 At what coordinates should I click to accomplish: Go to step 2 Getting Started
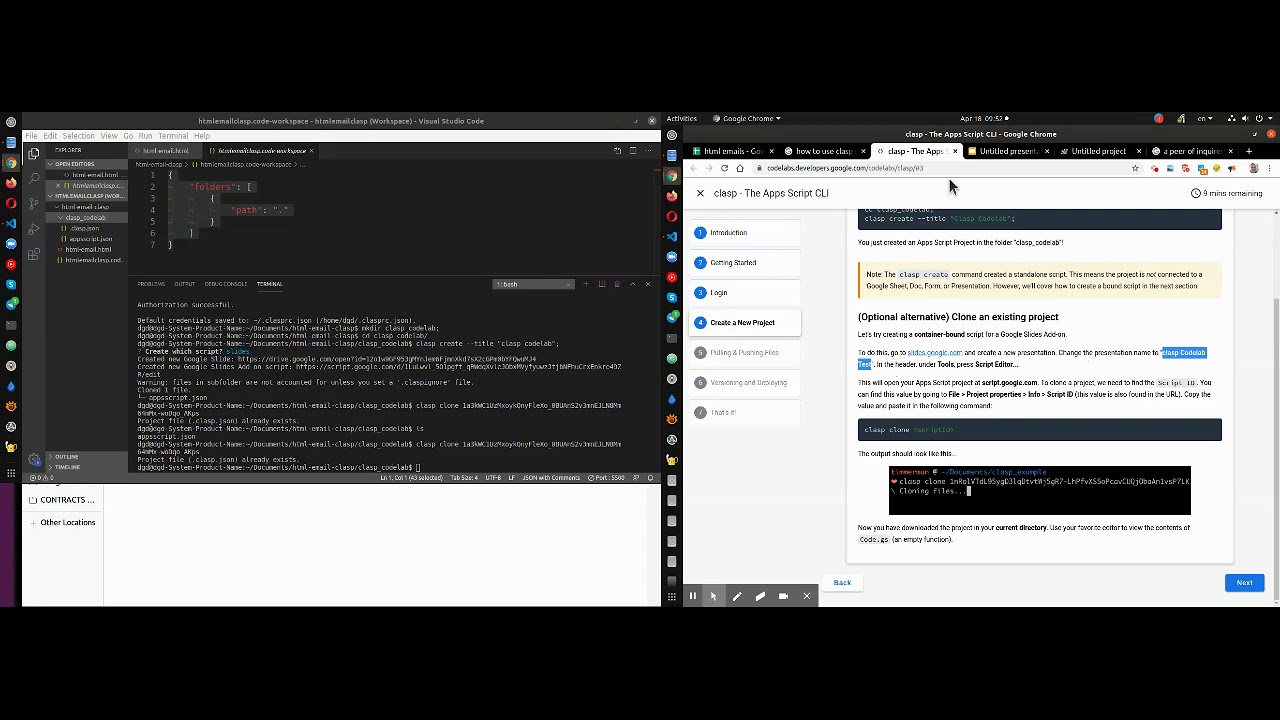tap(742, 263)
